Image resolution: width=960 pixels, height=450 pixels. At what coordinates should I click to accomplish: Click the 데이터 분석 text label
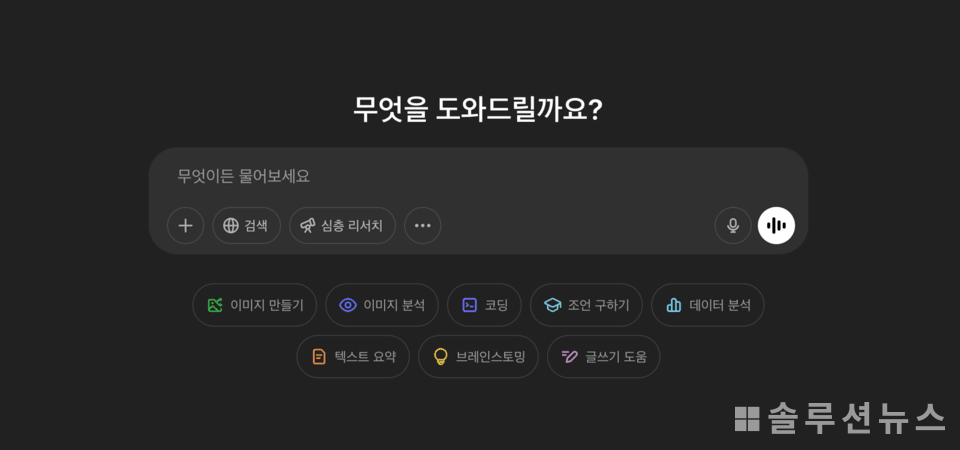tap(720, 305)
